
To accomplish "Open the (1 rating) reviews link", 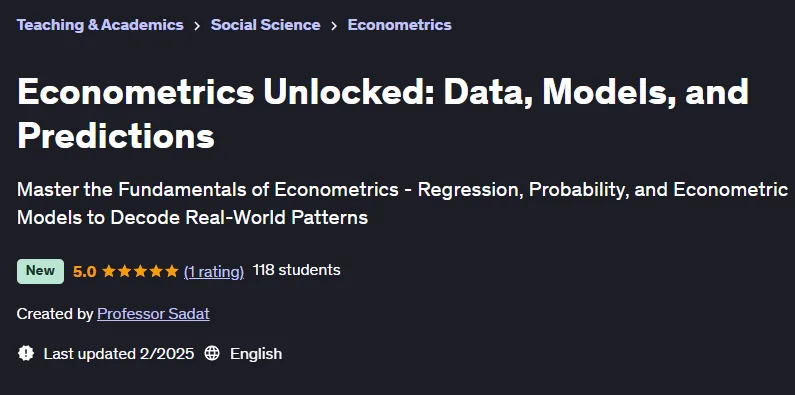I will (213, 272).
